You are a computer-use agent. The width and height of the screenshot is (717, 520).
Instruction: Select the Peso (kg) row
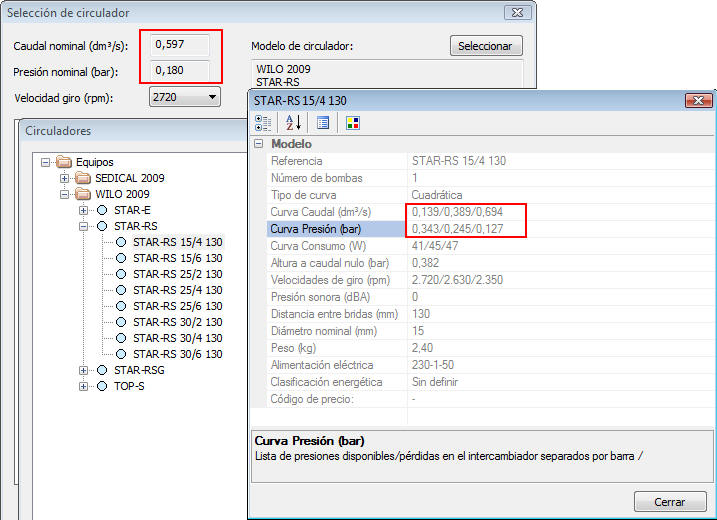point(492,348)
